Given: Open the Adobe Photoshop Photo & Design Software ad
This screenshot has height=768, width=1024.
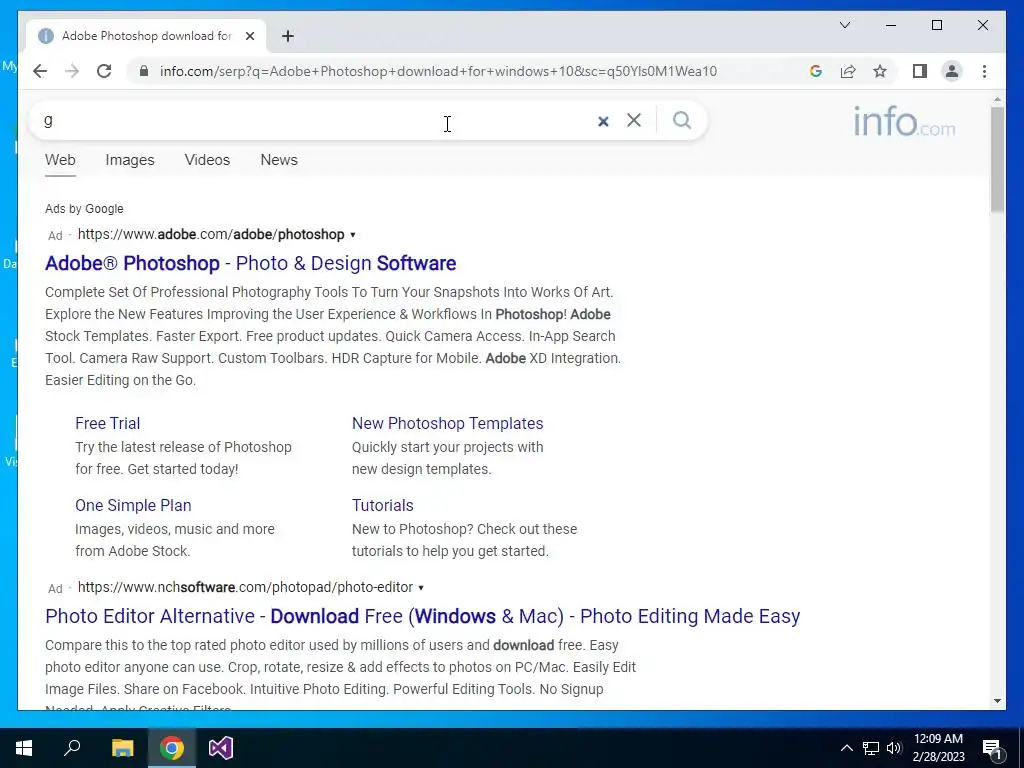Looking at the screenshot, I should coord(250,263).
